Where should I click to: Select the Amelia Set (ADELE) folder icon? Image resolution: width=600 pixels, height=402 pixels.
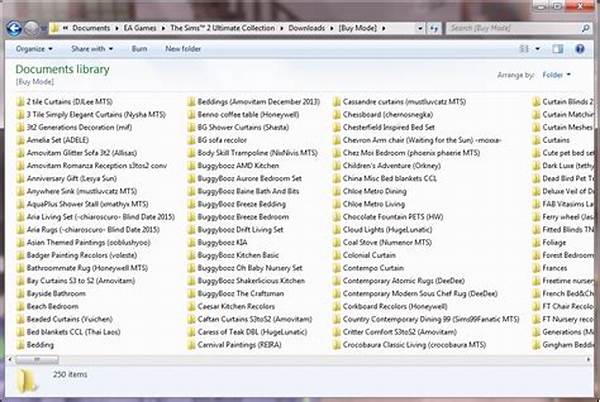20,140
